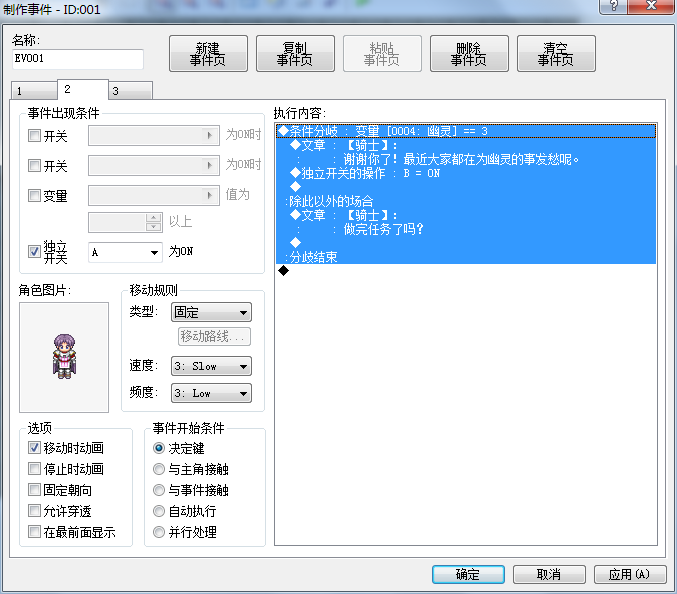
Task: Click the 新建事件页 button
Action: (x=208, y=54)
